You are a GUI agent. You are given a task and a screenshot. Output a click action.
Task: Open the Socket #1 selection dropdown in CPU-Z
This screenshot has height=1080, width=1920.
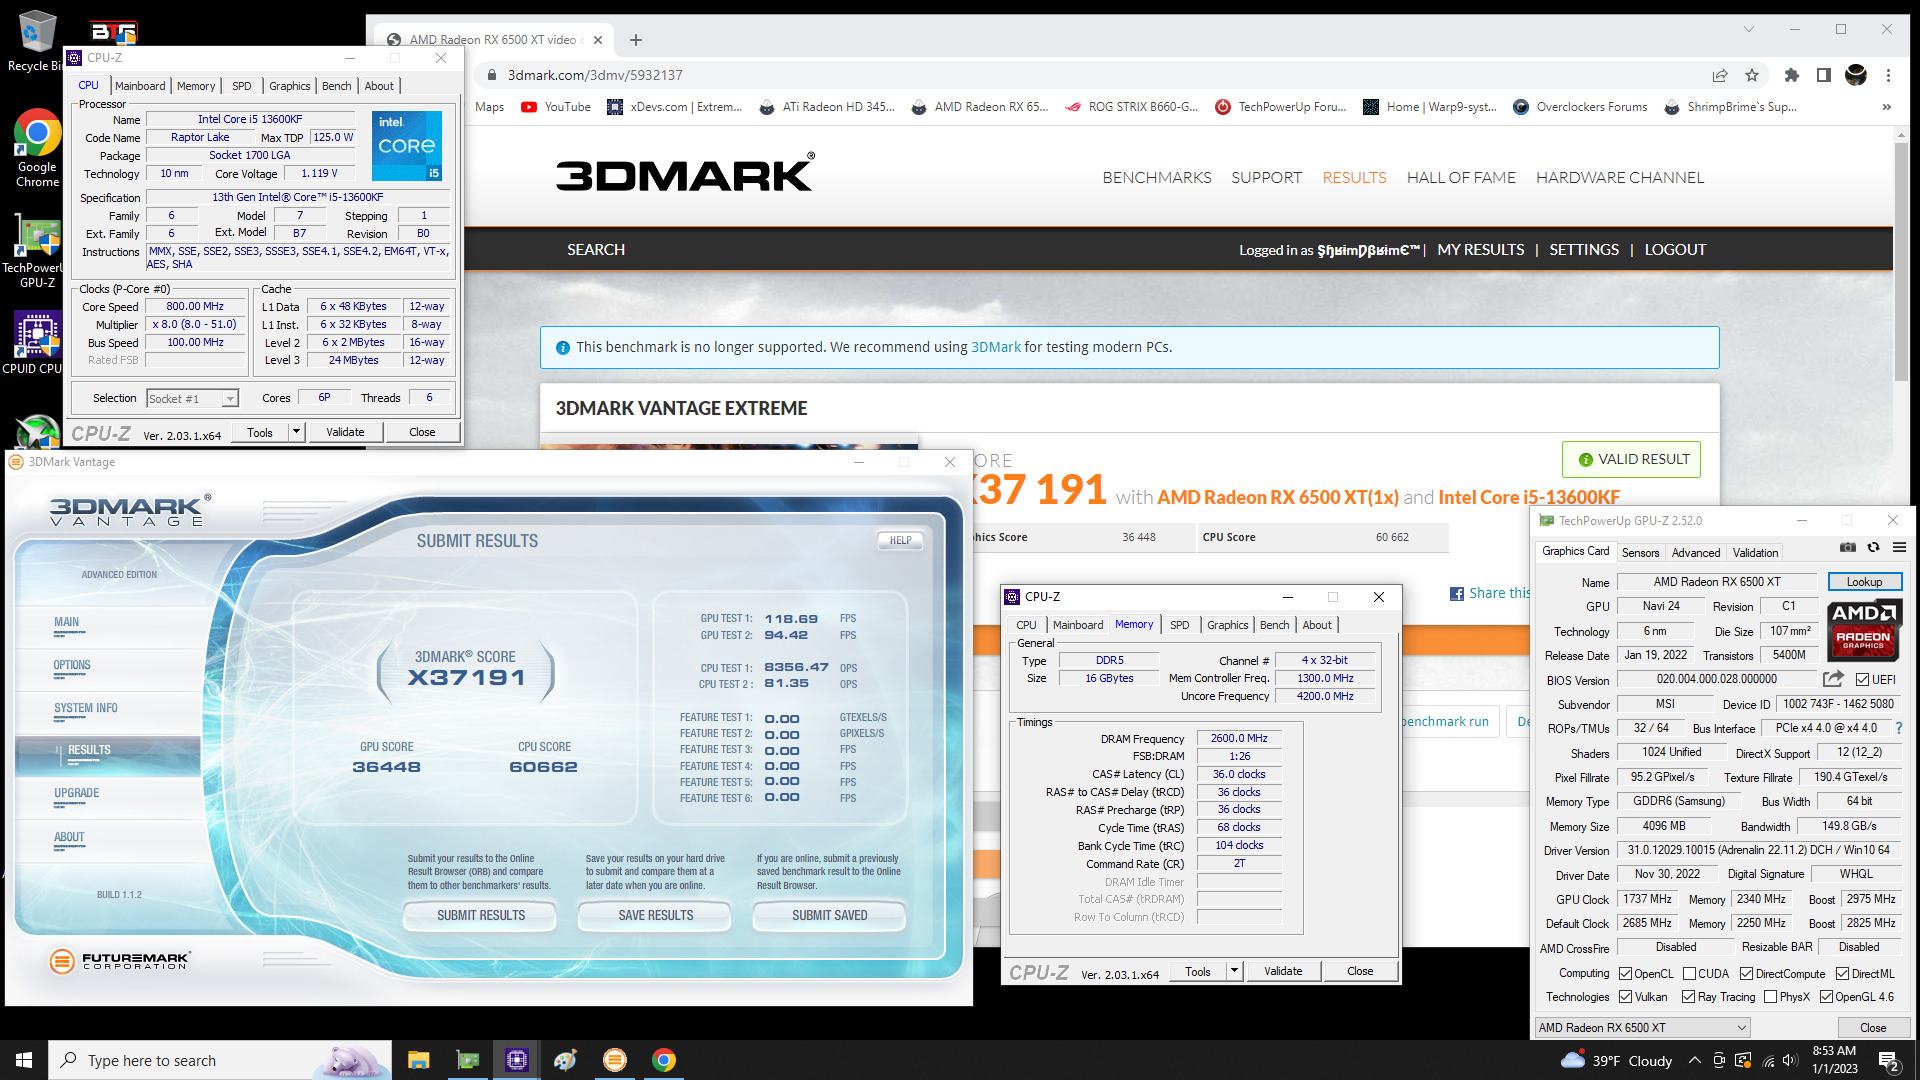192,399
